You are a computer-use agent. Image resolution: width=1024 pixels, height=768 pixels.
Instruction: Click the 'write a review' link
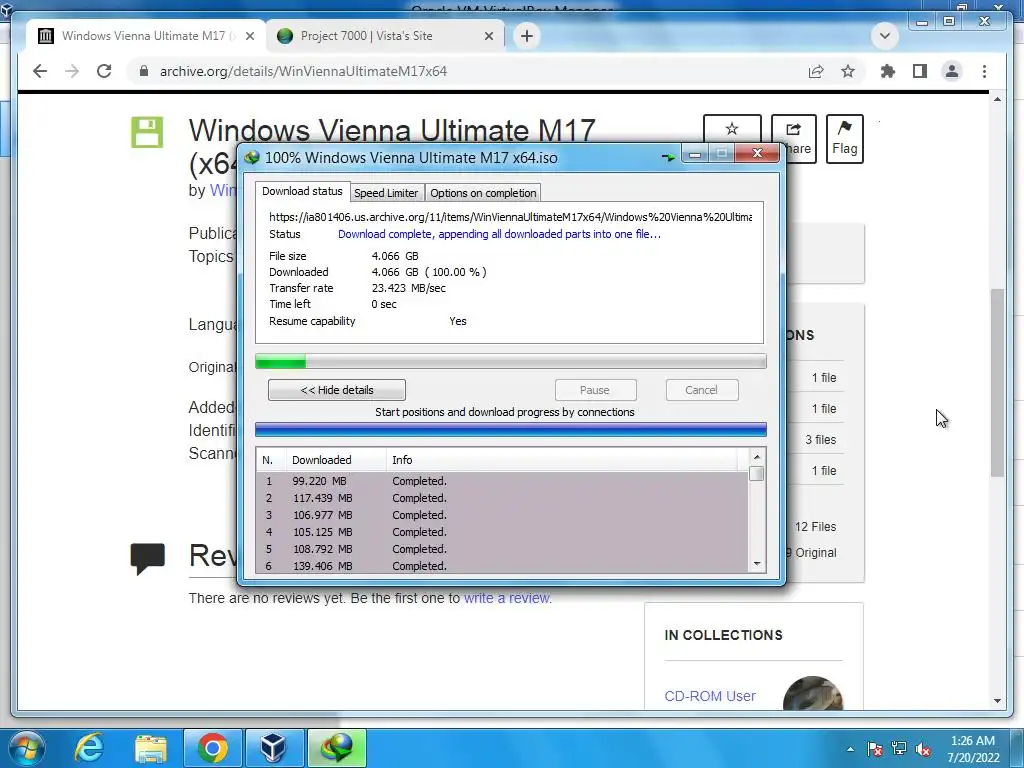tap(507, 598)
